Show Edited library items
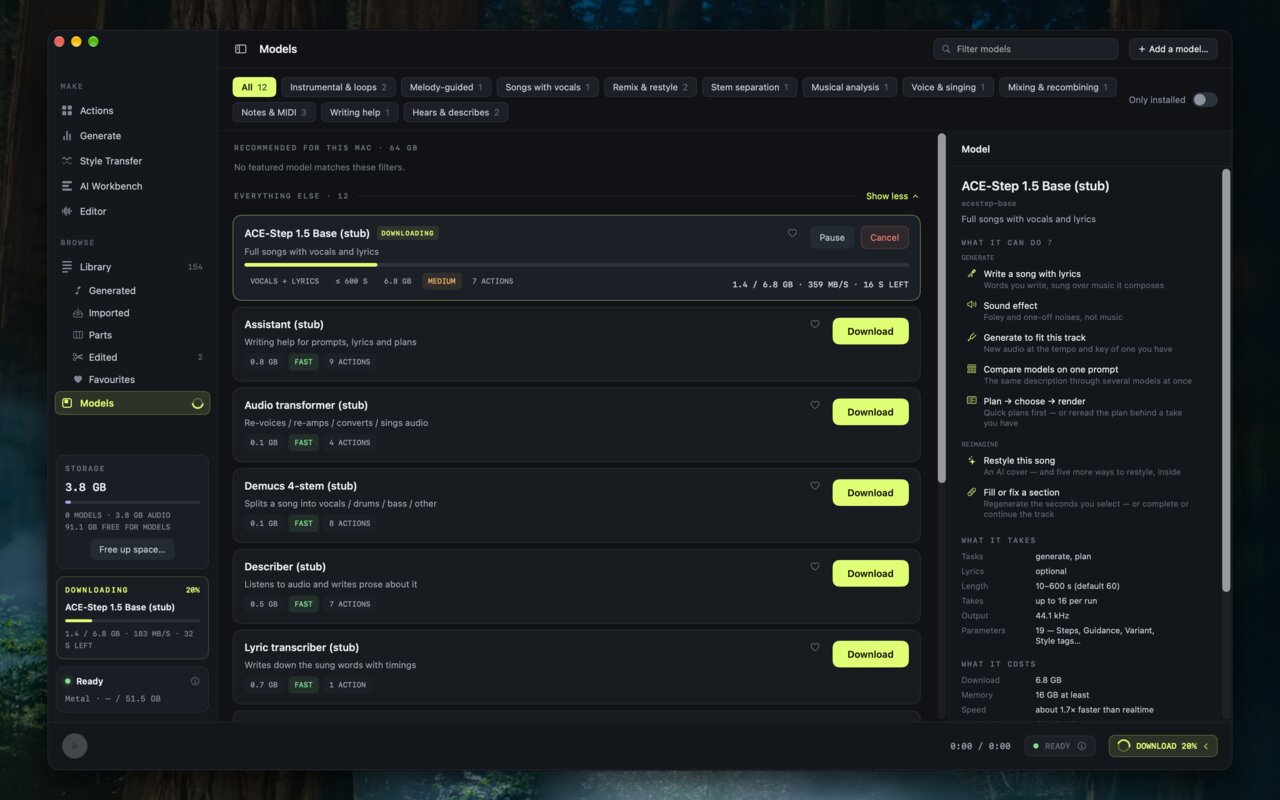The height and width of the screenshot is (800, 1280). tap(132, 357)
